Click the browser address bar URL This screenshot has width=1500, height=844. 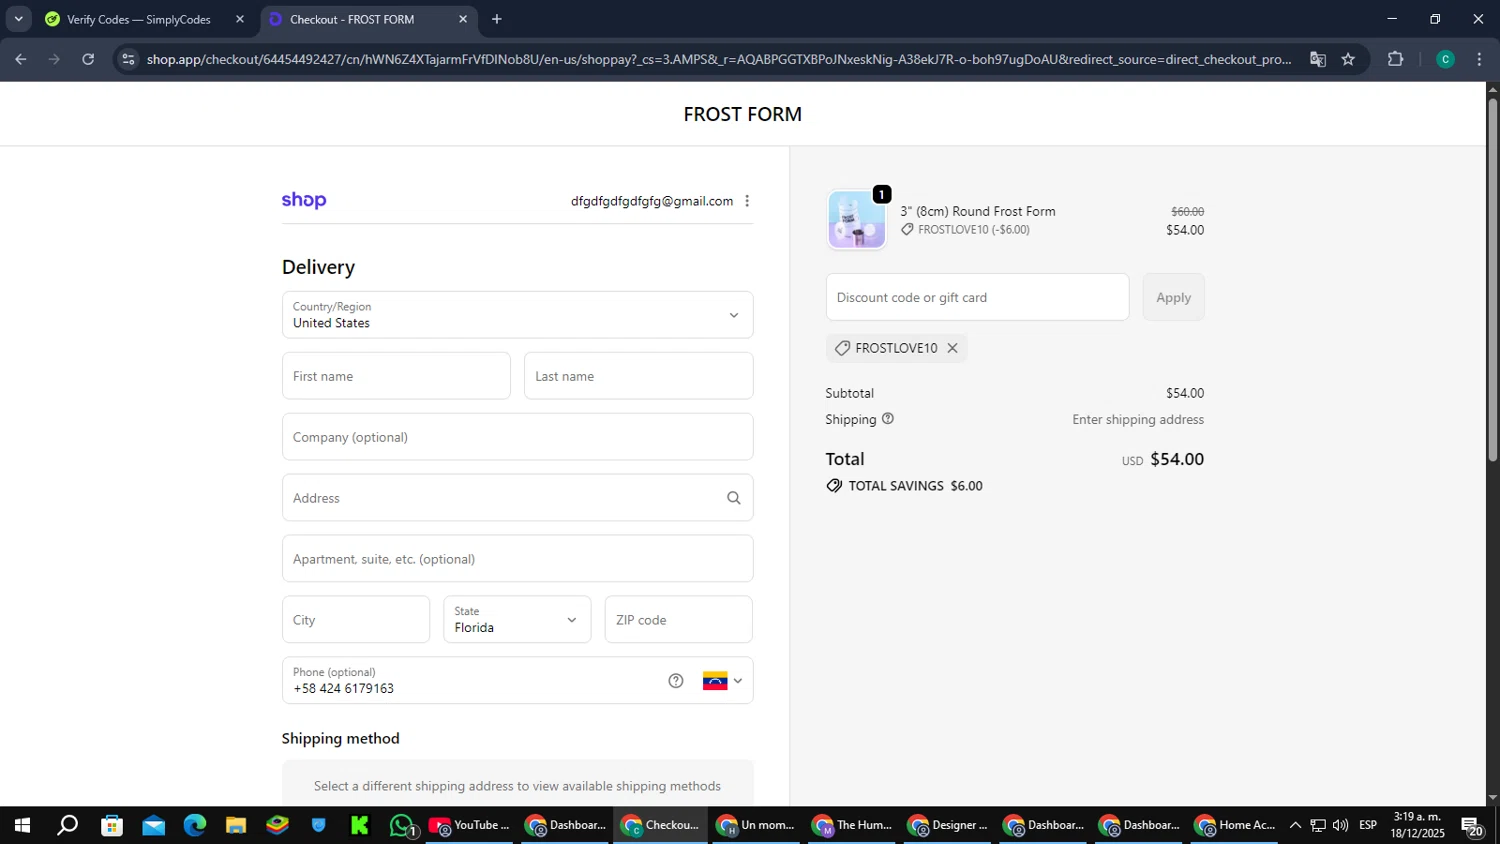(718, 59)
